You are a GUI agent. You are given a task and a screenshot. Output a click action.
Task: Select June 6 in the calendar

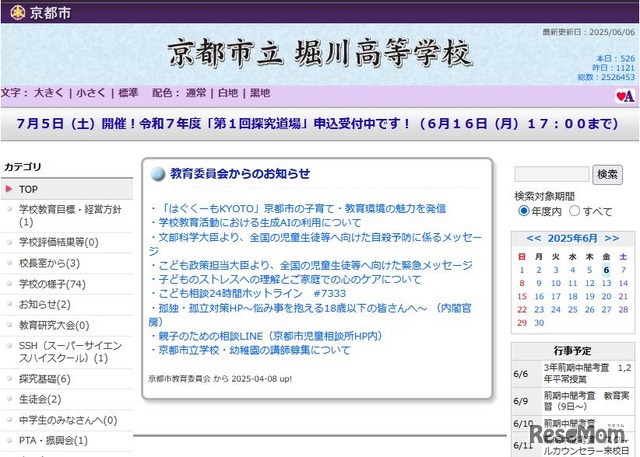(606, 270)
